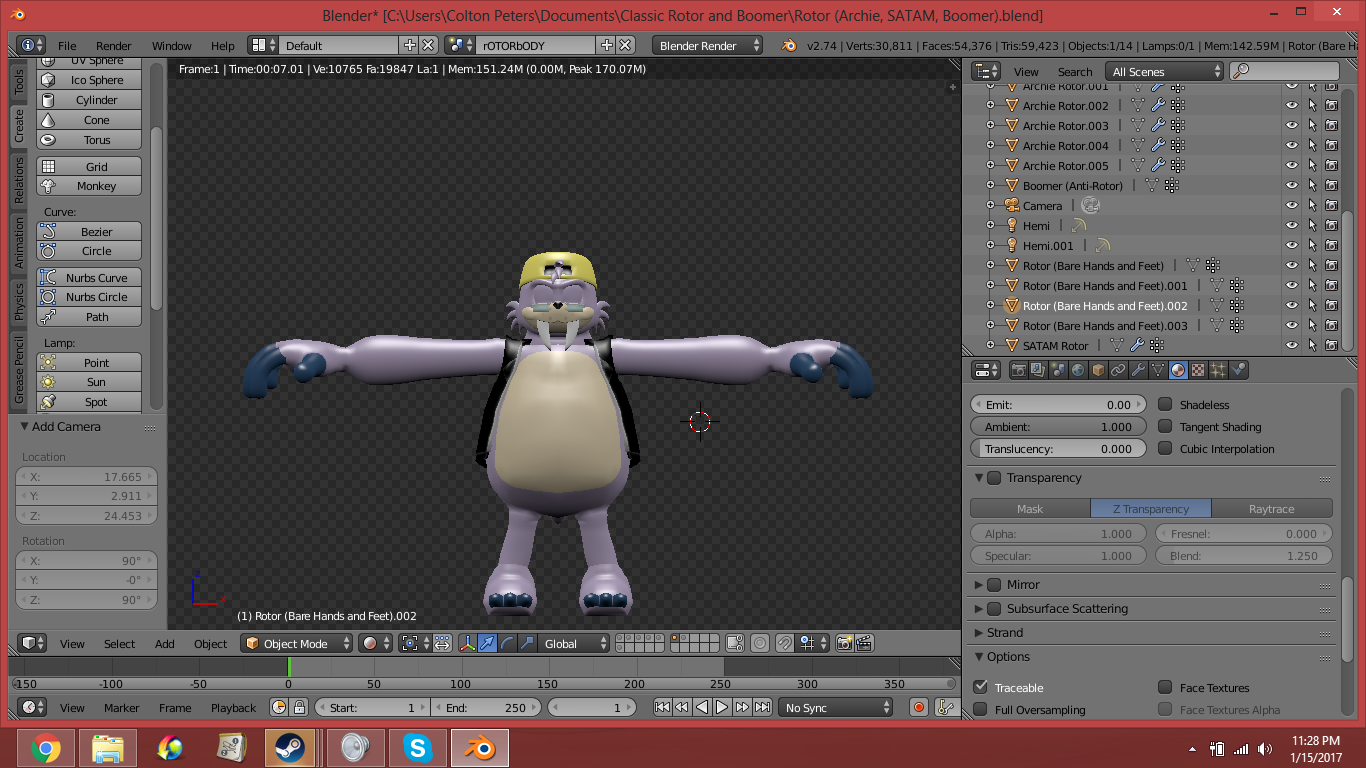Uncheck the Traceable option
Image resolution: width=1366 pixels, height=768 pixels.
click(x=981, y=688)
